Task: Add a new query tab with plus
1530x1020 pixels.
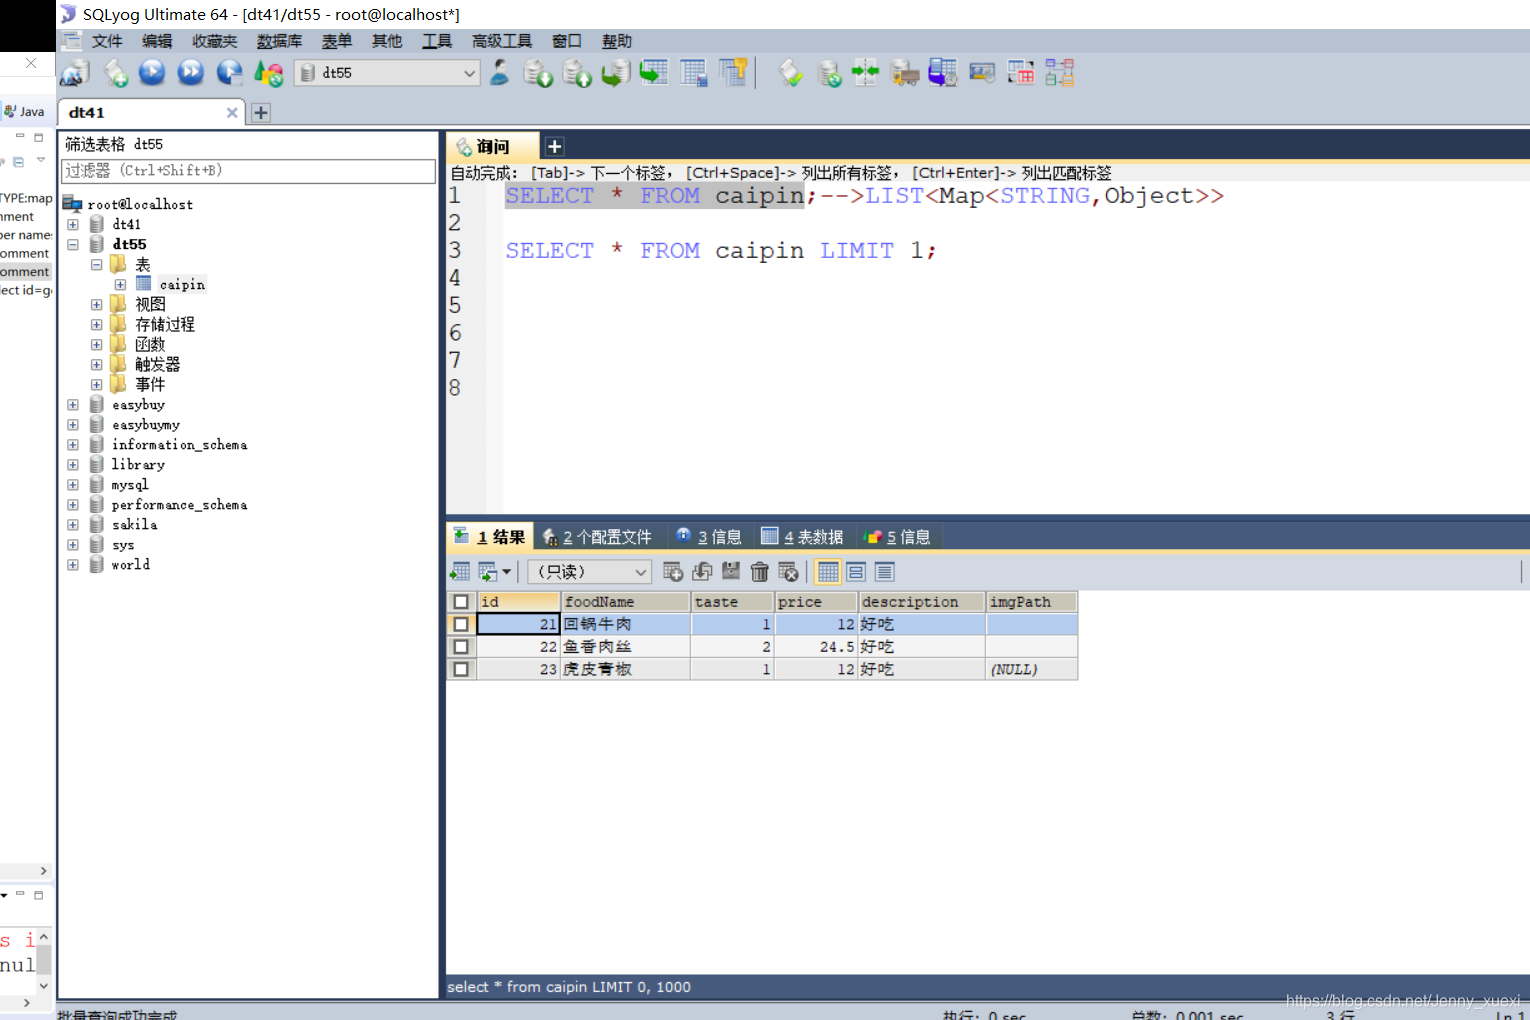Action: point(554,147)
